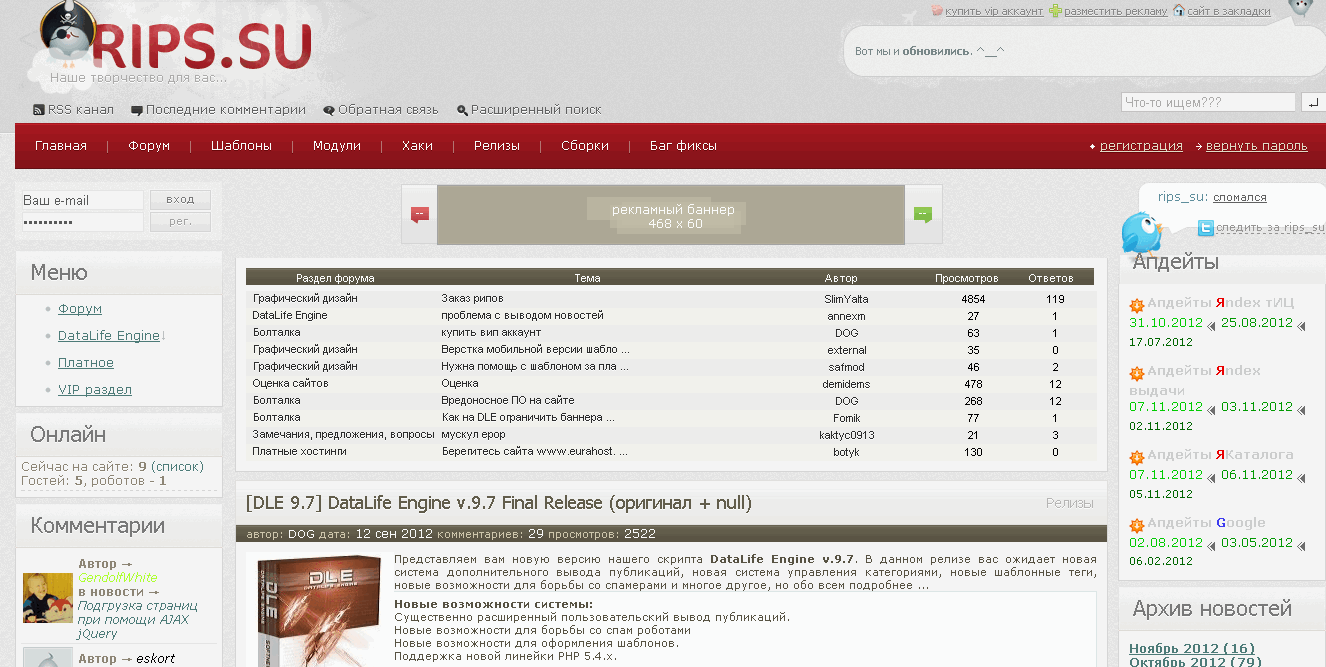
Task: Open the DataLife Engine sidebar link
Action: tap(109, 336)
